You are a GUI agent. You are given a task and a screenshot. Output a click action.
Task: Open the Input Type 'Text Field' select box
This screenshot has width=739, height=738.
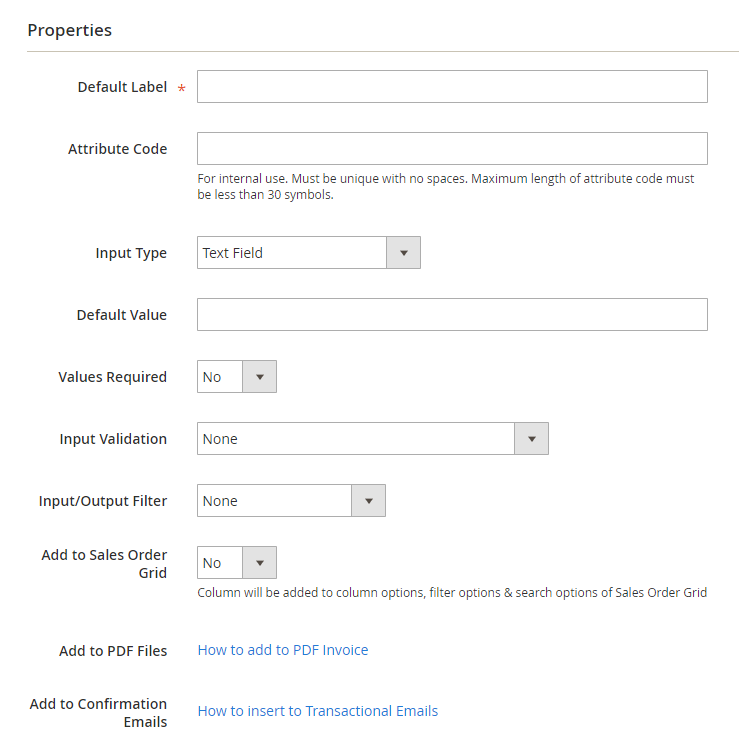(292, 253)
